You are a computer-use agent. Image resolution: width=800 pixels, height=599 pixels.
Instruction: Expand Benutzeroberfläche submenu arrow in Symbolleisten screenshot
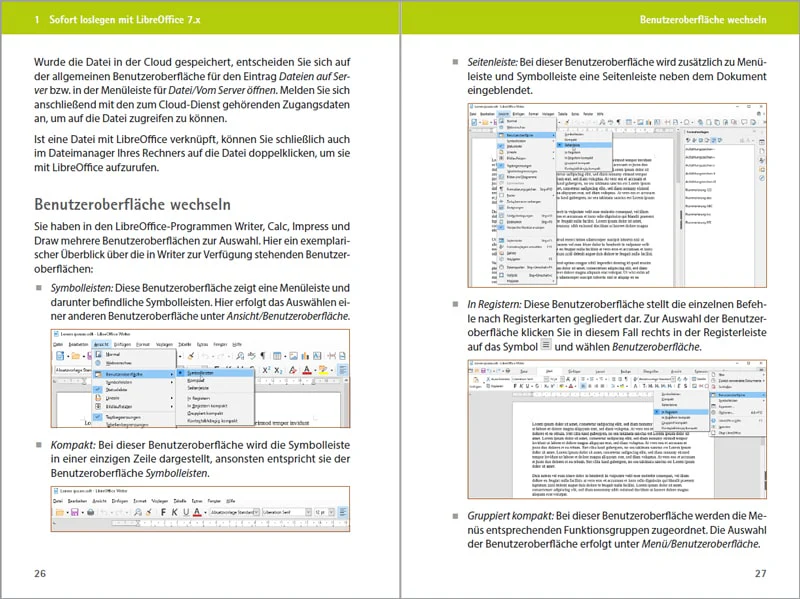coord(171,375)
